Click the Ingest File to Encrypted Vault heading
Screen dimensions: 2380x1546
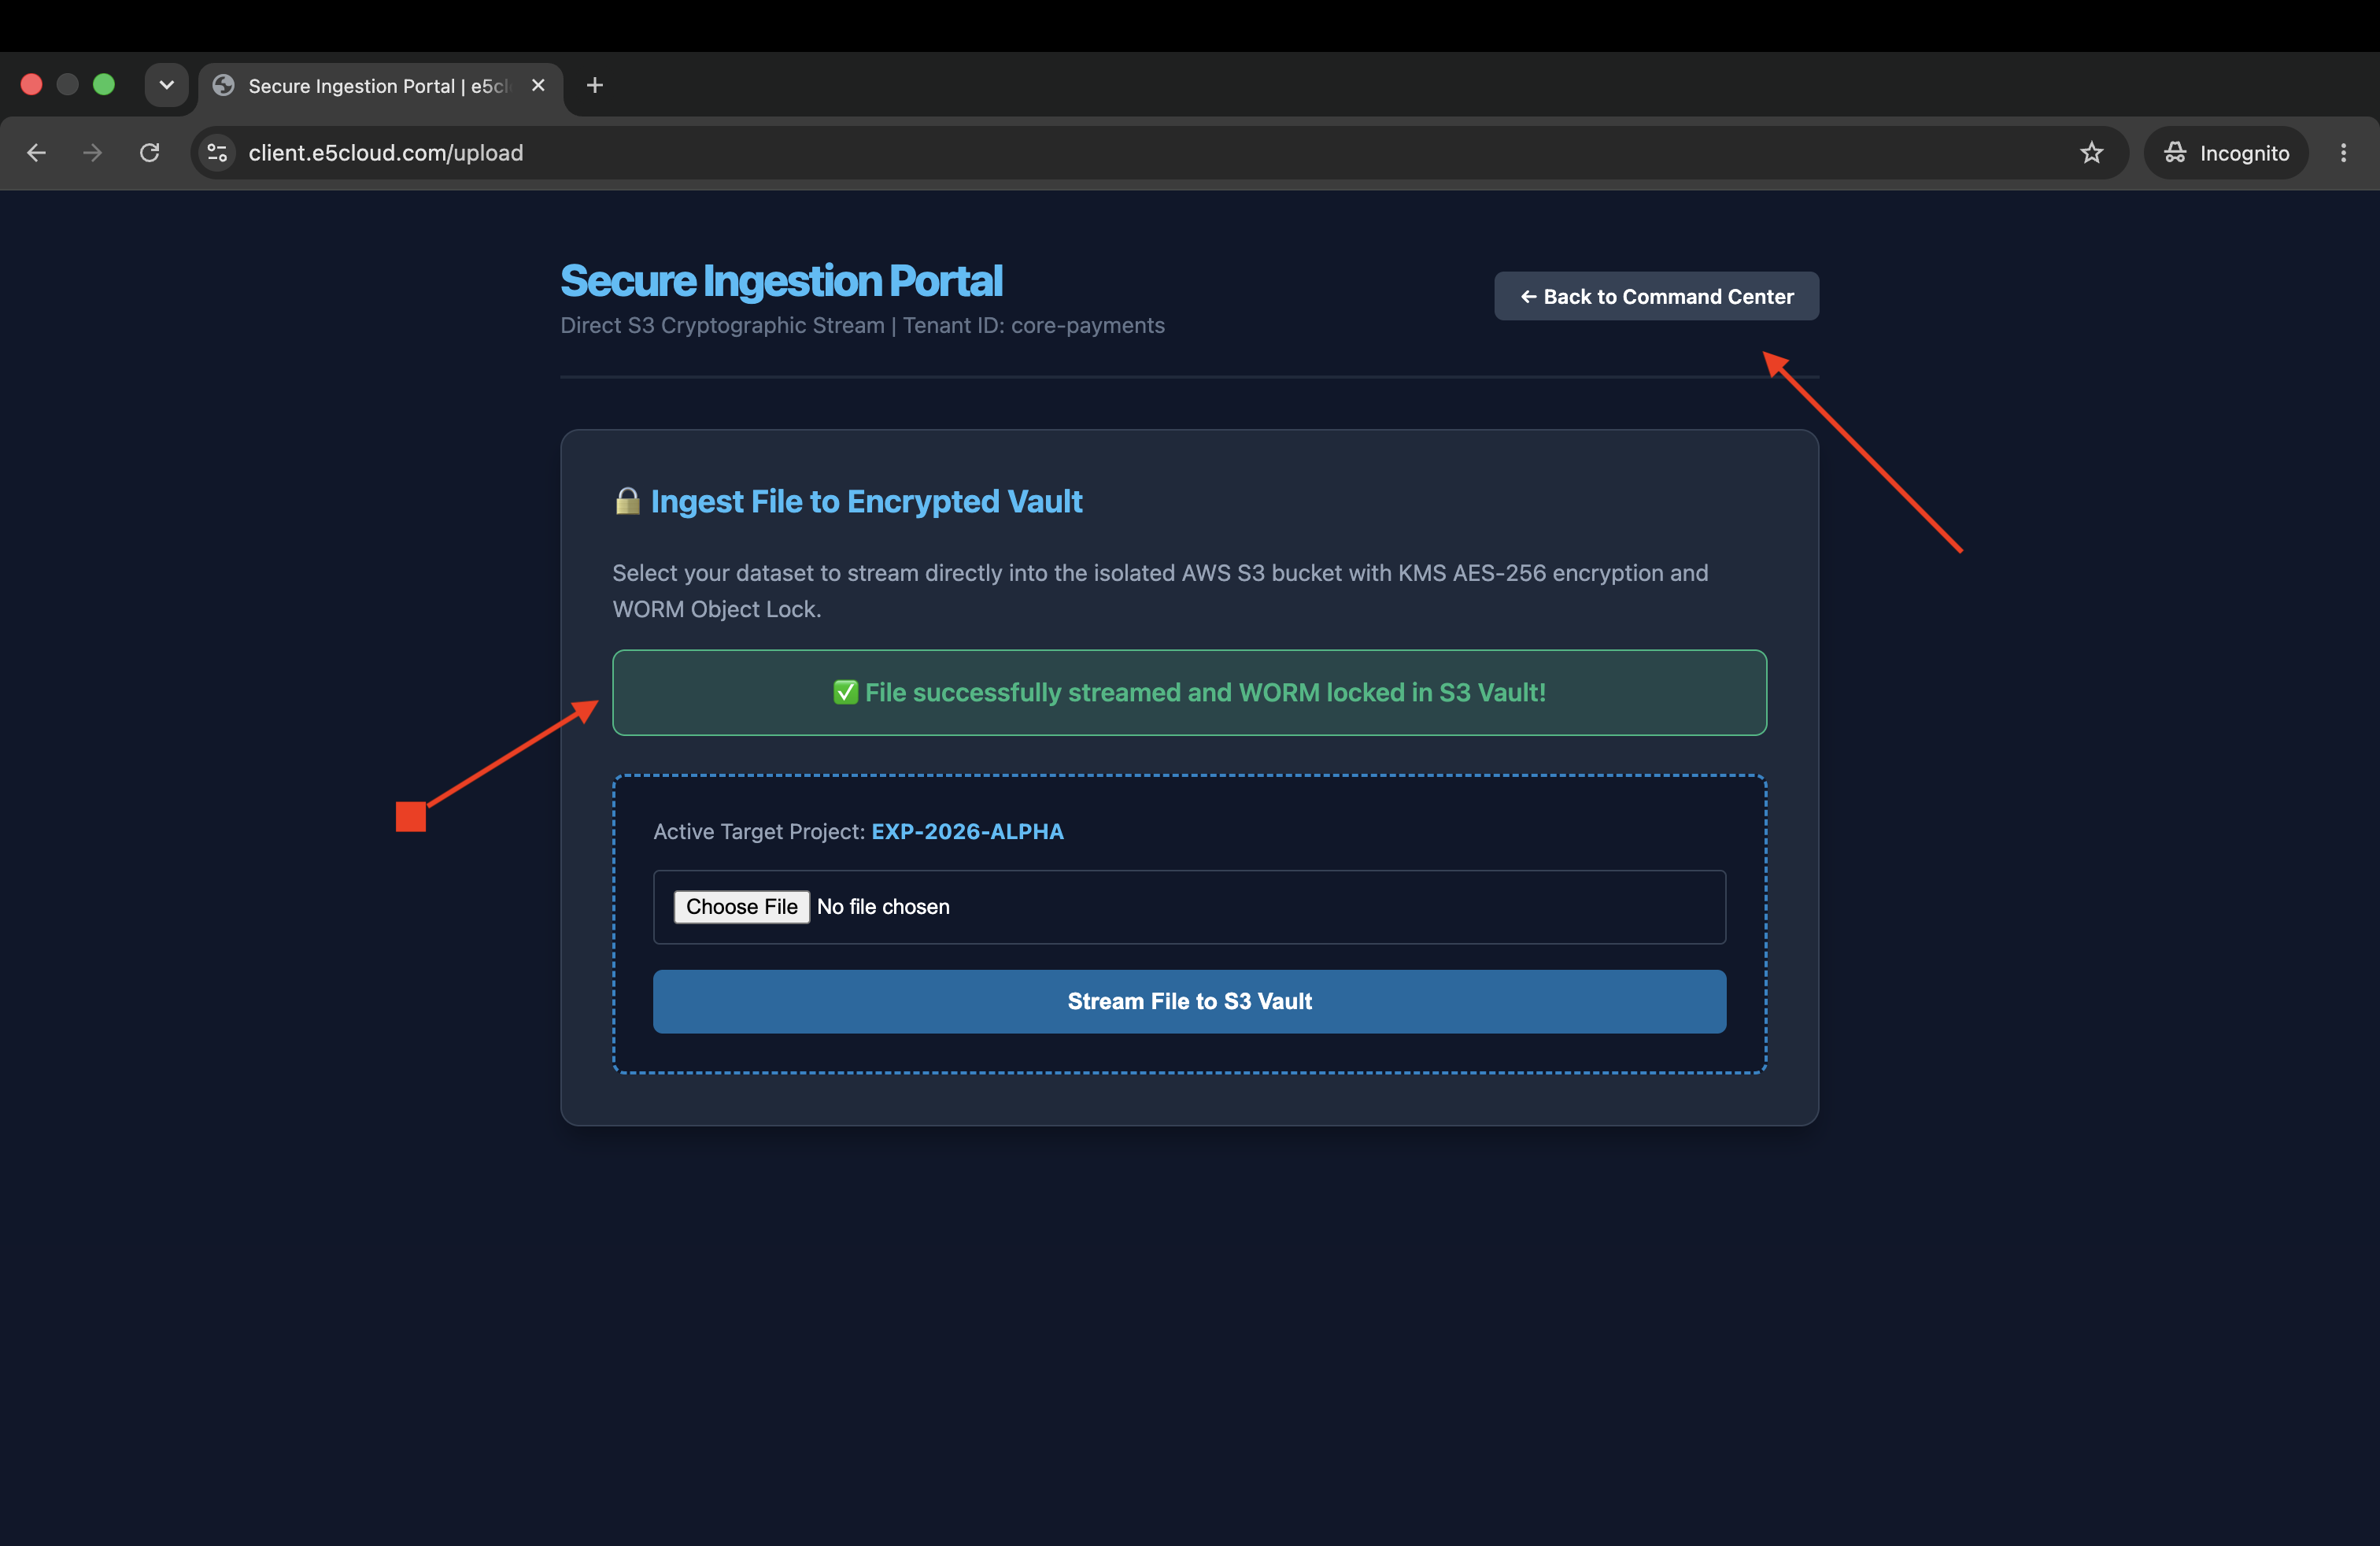(866, 501)
